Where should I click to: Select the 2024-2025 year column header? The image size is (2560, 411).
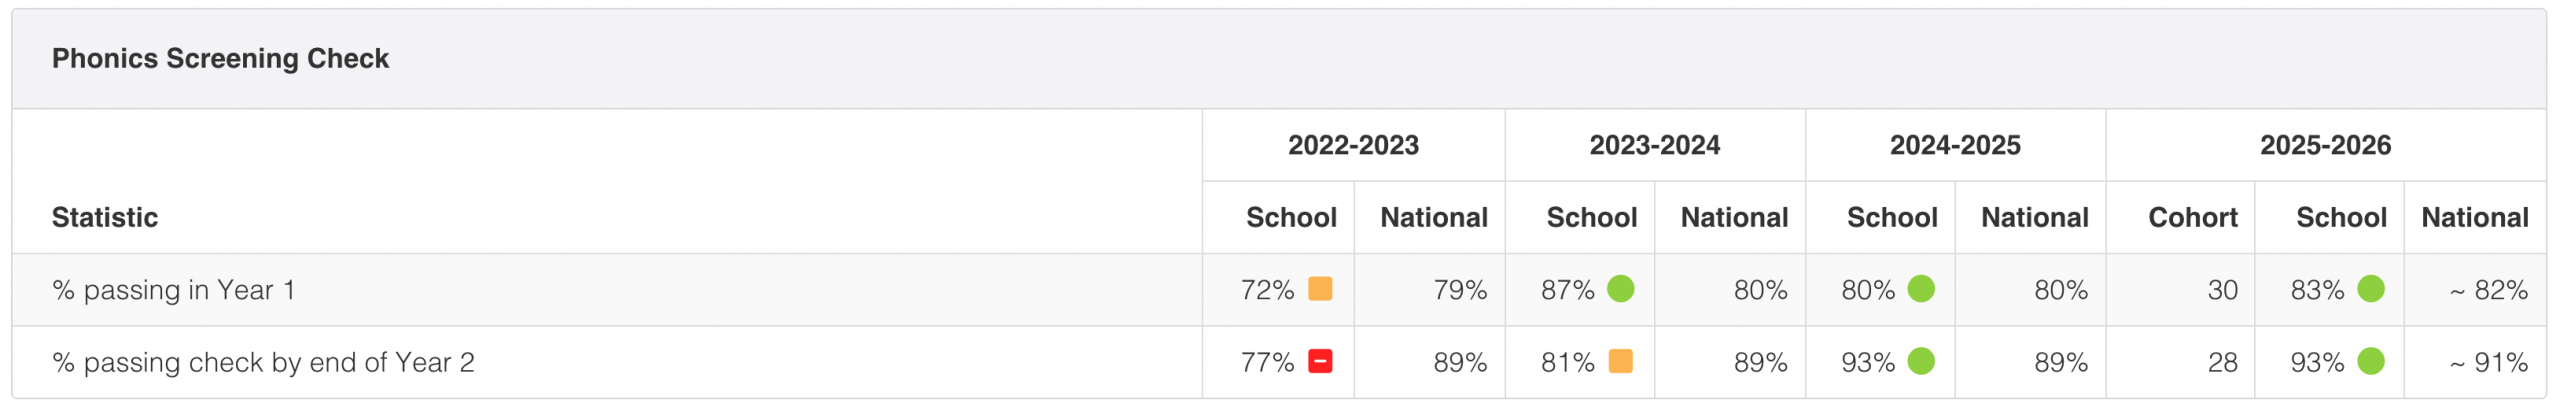tap(1955, 145)
